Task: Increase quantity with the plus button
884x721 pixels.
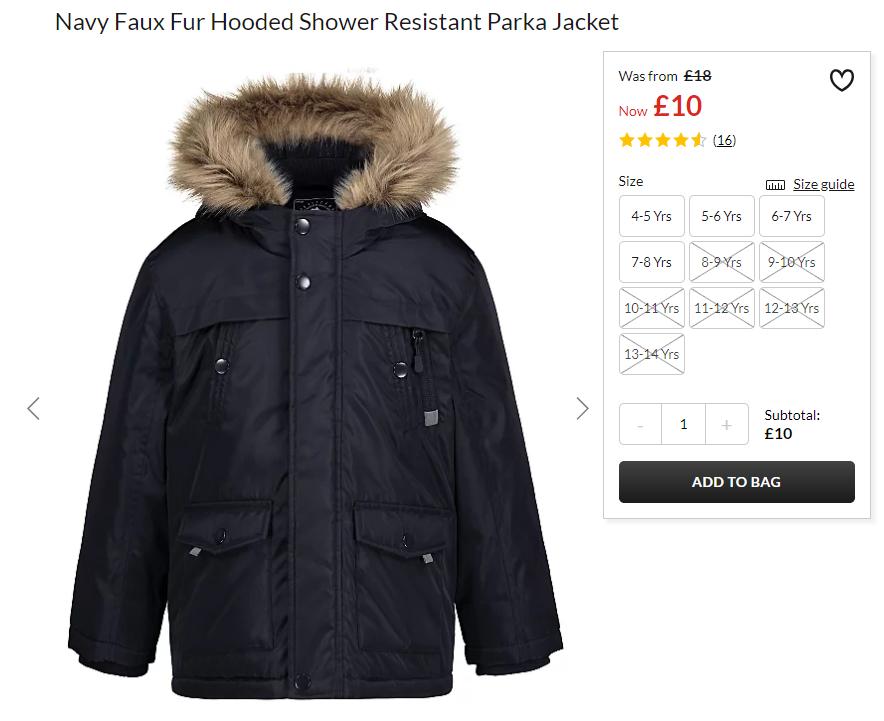Action: pos(727,424)
